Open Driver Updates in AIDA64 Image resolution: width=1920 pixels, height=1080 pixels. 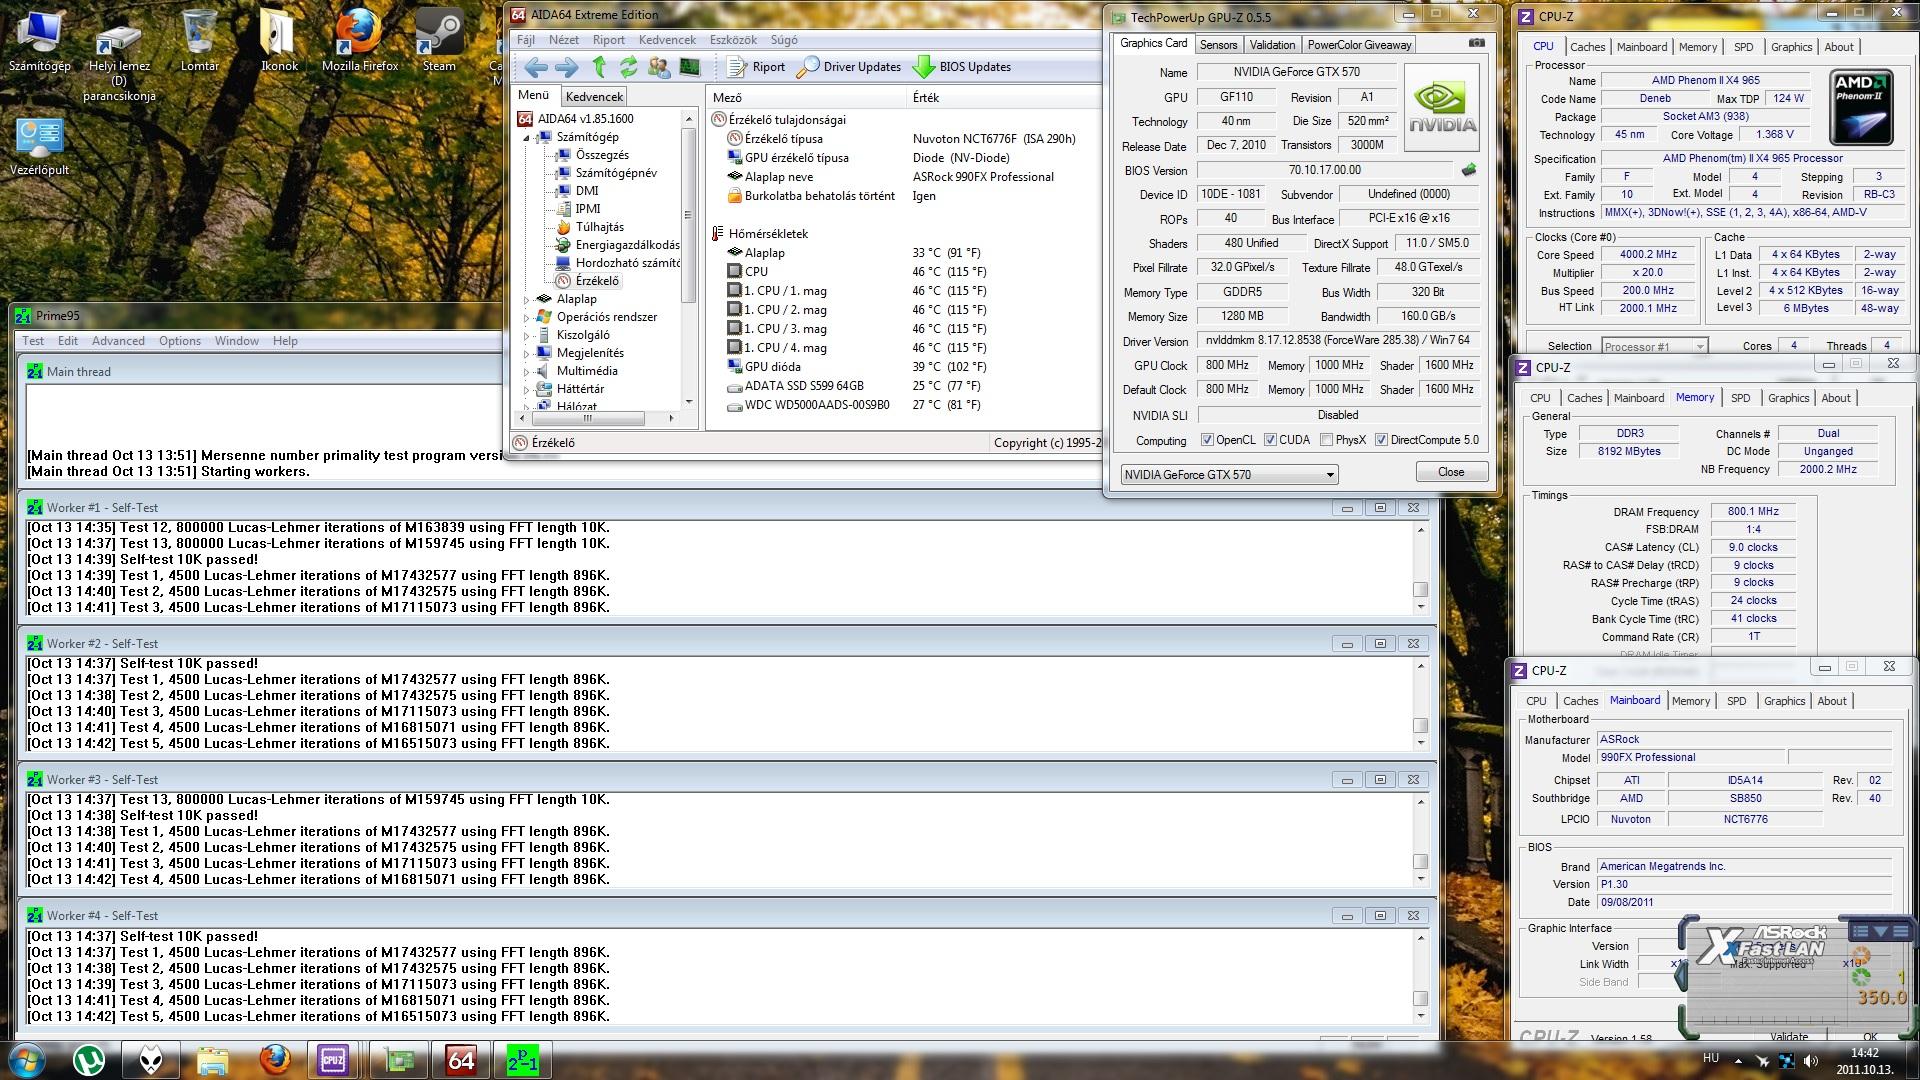tap(849, 67)
